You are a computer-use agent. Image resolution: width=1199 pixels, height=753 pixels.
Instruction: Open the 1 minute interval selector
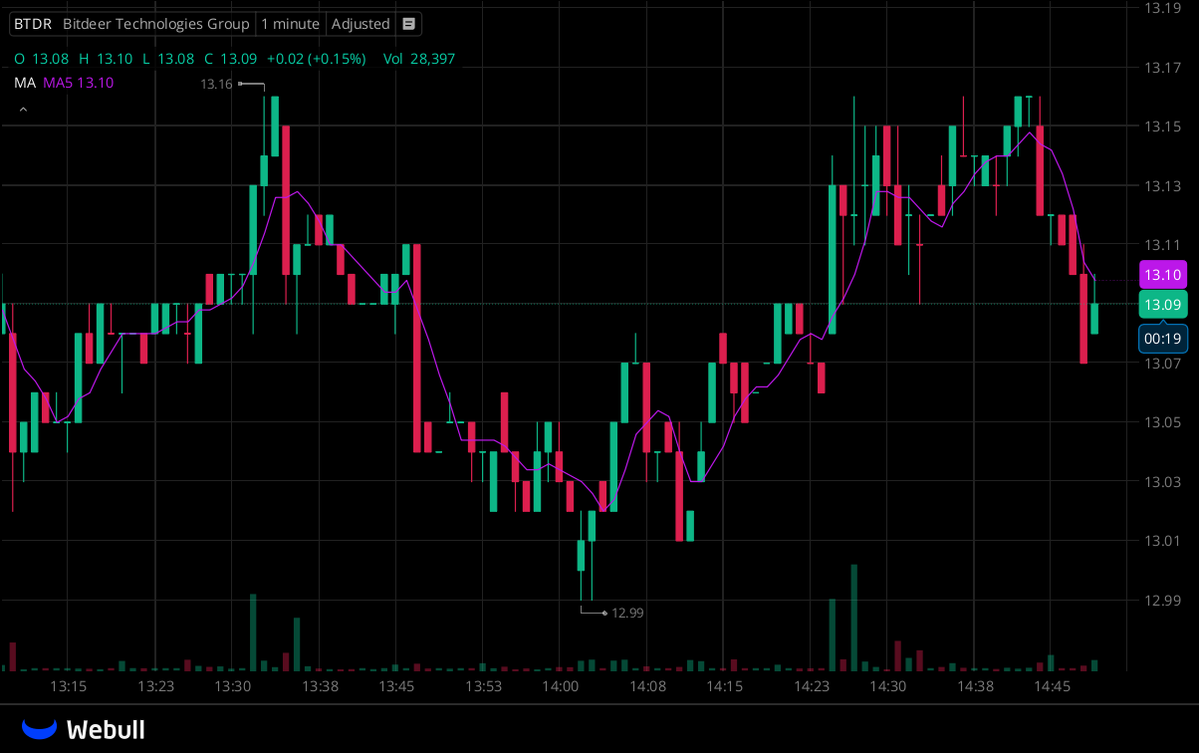[x=290, y=24]
